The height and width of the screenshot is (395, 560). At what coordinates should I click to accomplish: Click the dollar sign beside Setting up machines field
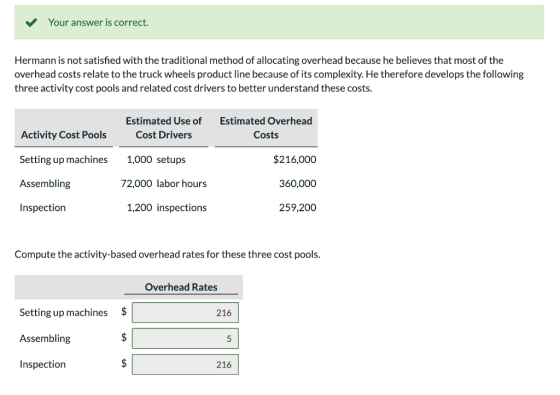click(124, 311)
